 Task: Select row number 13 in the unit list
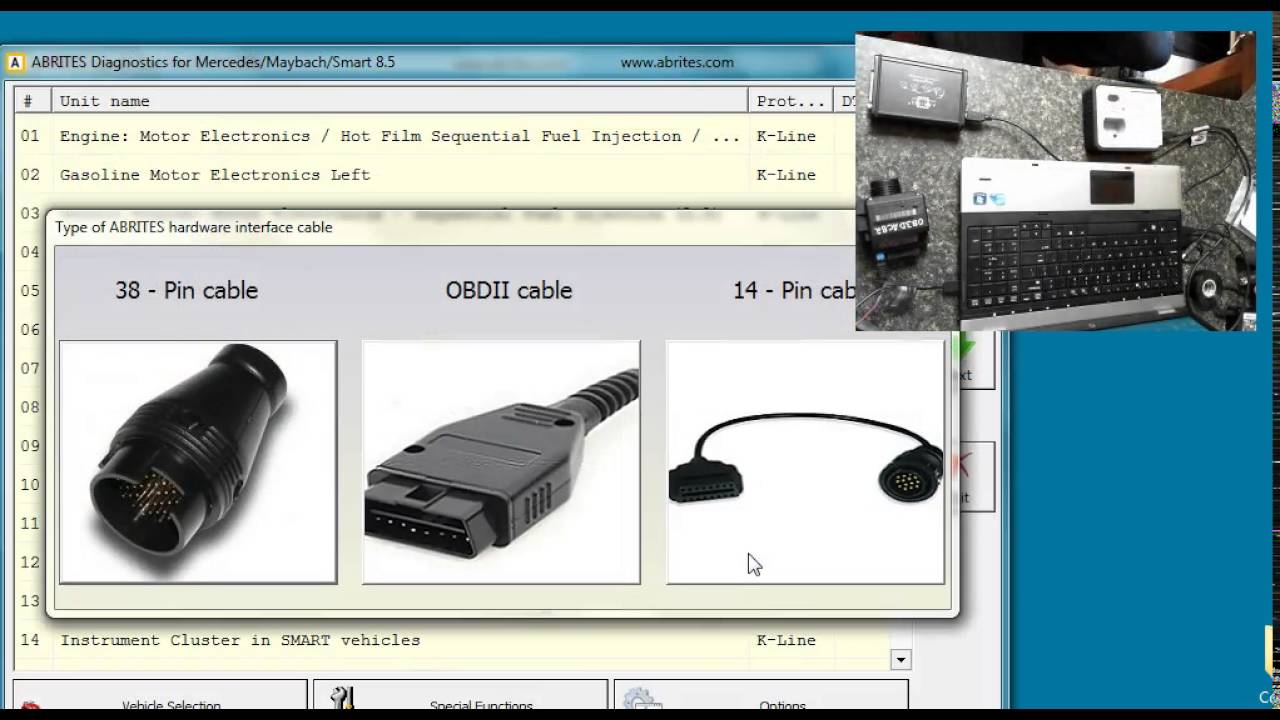click(30, 601)
